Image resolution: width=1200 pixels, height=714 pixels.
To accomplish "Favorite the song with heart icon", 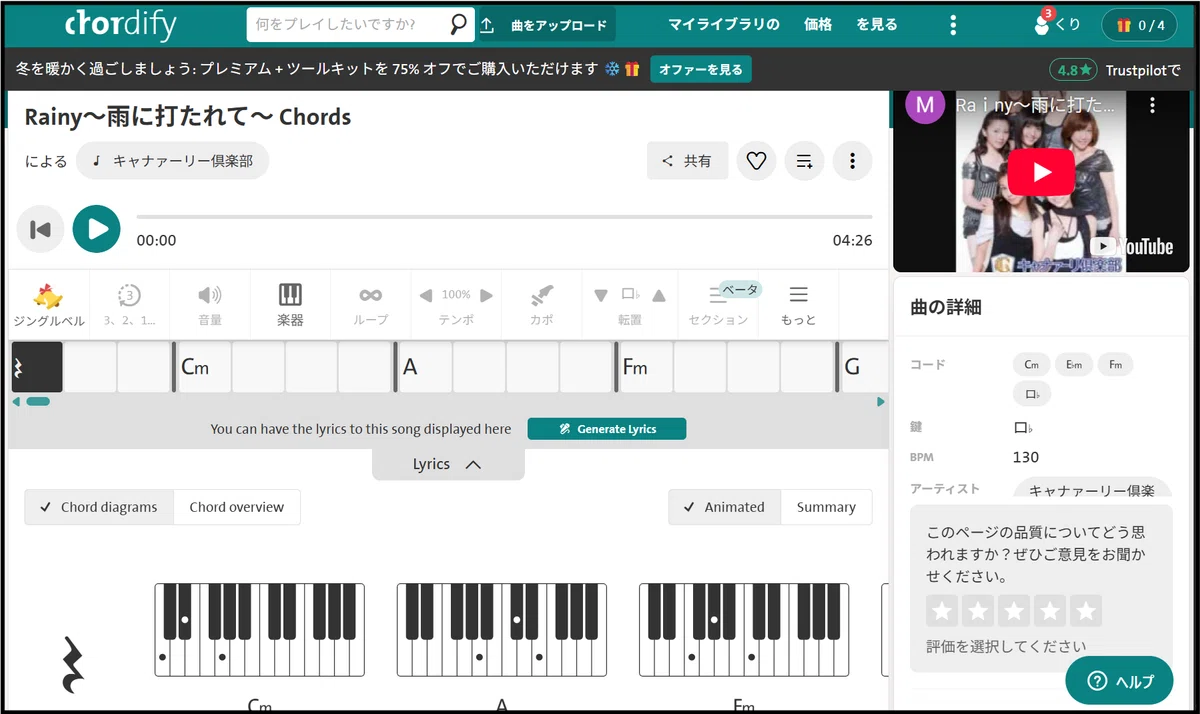I will pyautogui.click(x=756, y=160).
